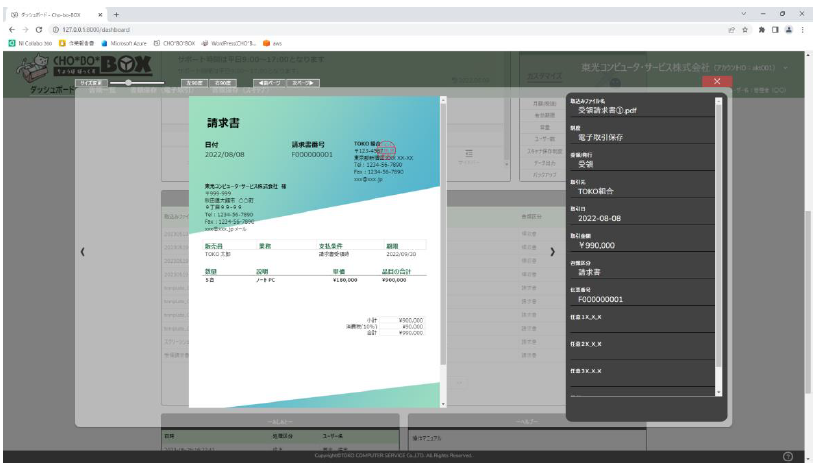Go to next document with right chevron

click(x=552, y=251)
